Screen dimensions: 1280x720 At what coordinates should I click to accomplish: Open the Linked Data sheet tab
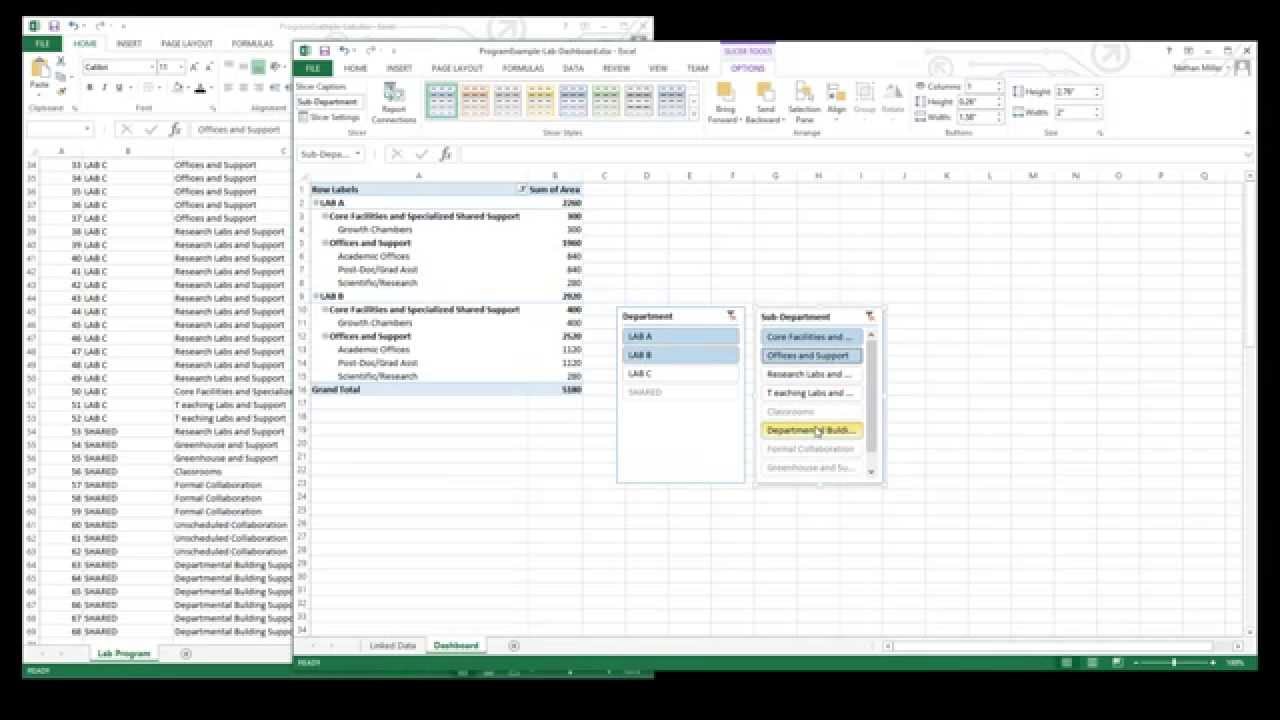[x=394, y=645]
